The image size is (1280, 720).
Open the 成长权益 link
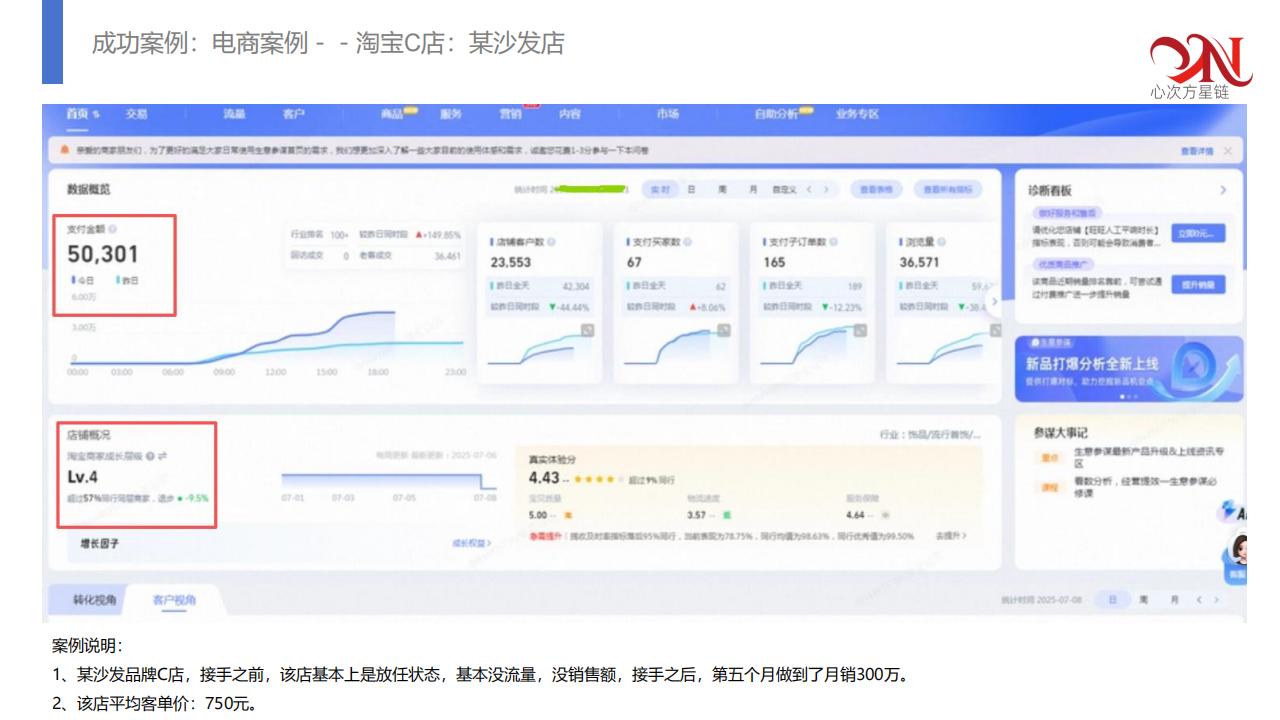coord(471,543)
